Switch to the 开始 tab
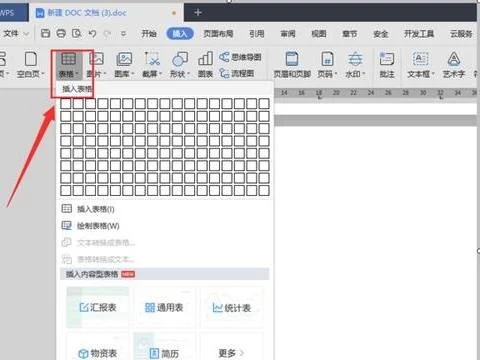The image size is (480, 360). 149,33
